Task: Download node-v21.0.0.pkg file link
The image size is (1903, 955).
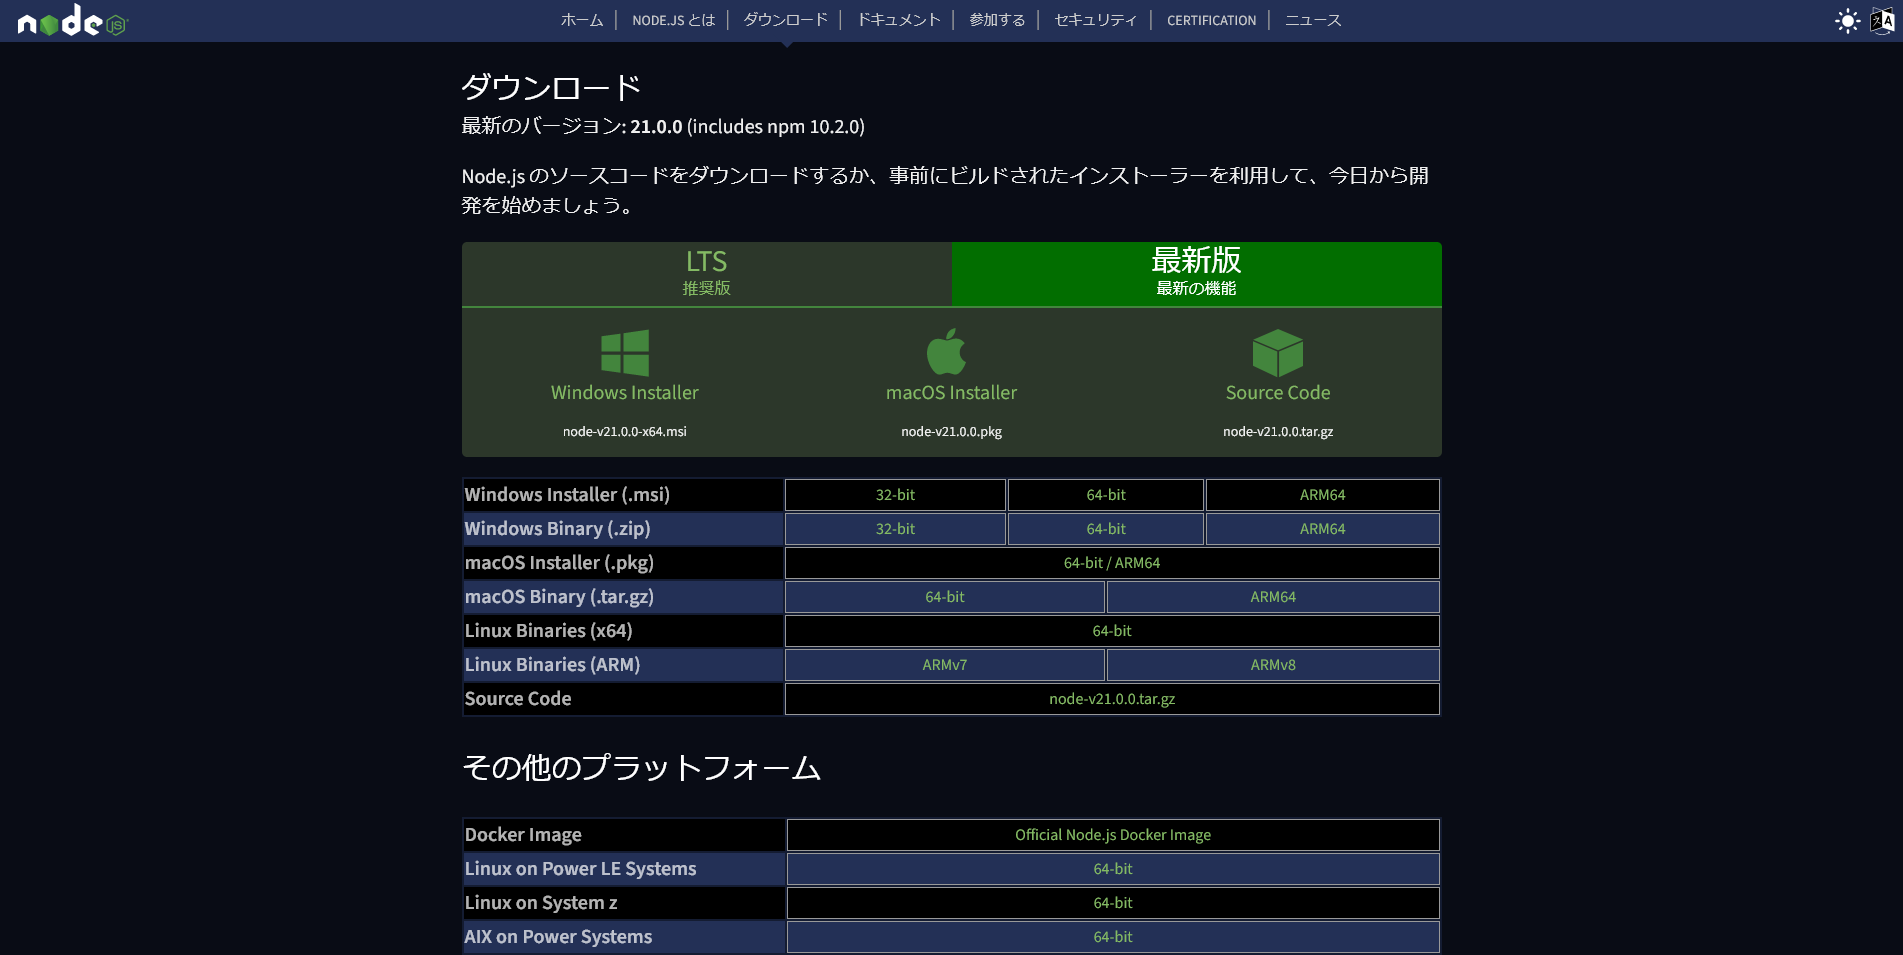Action: (951, 432)
